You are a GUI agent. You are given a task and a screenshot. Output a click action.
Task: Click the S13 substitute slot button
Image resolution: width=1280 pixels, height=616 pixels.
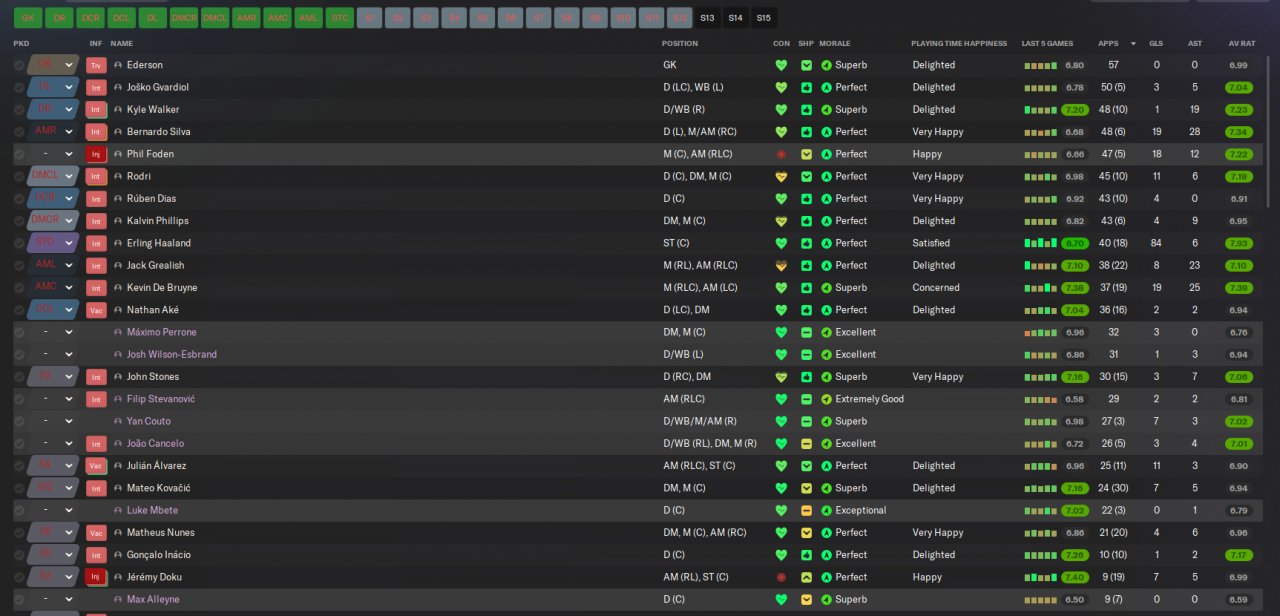click(x=707, y=18)
